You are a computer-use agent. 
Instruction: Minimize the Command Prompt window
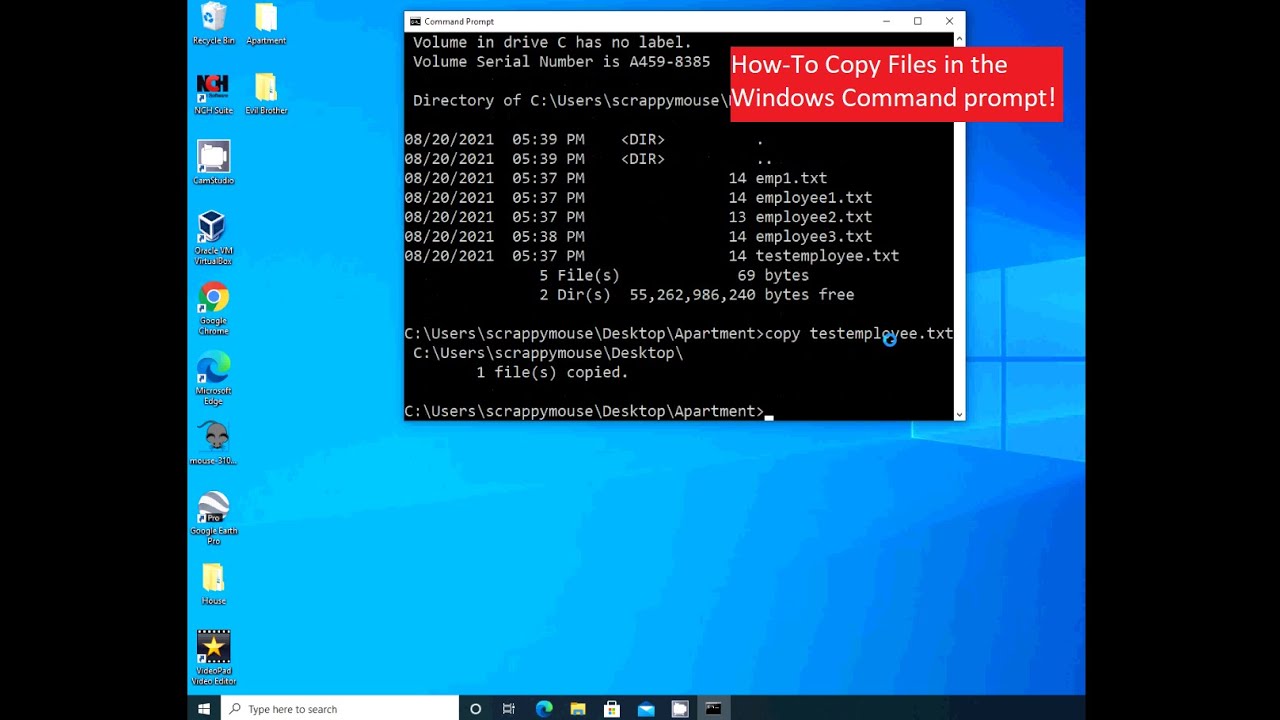[886, 21]
